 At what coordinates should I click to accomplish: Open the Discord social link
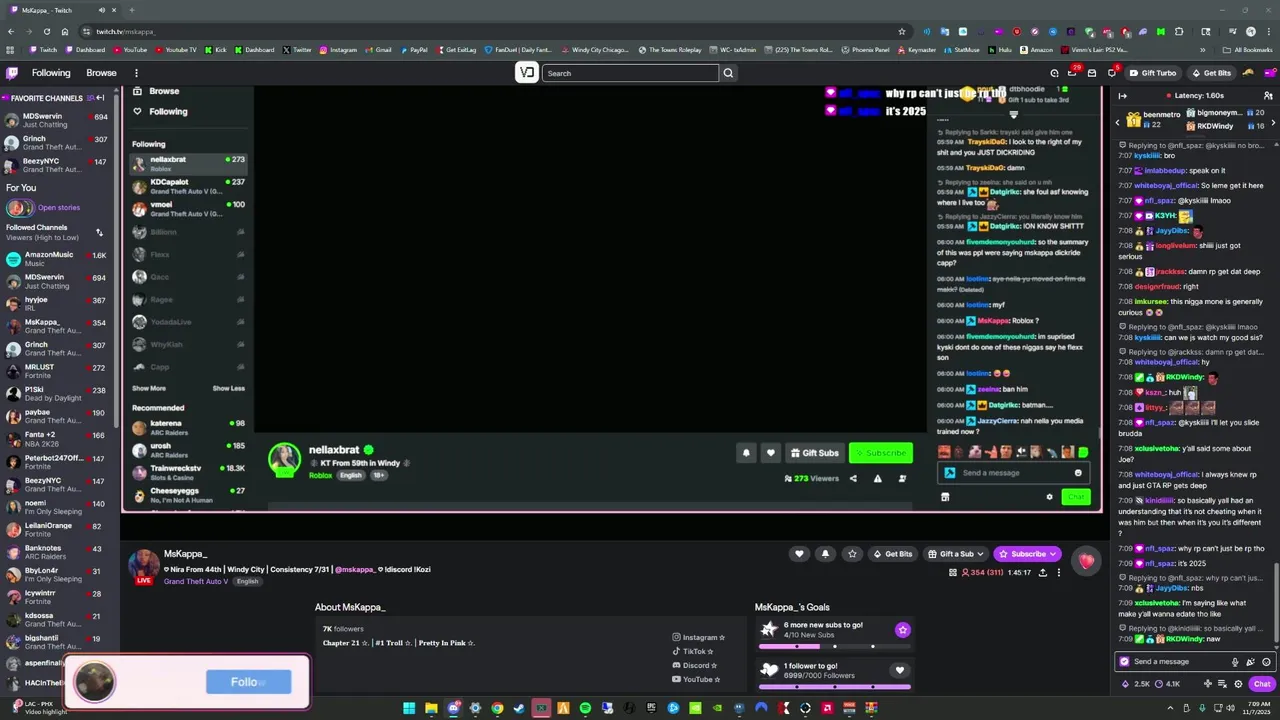[x=695, y=665]
